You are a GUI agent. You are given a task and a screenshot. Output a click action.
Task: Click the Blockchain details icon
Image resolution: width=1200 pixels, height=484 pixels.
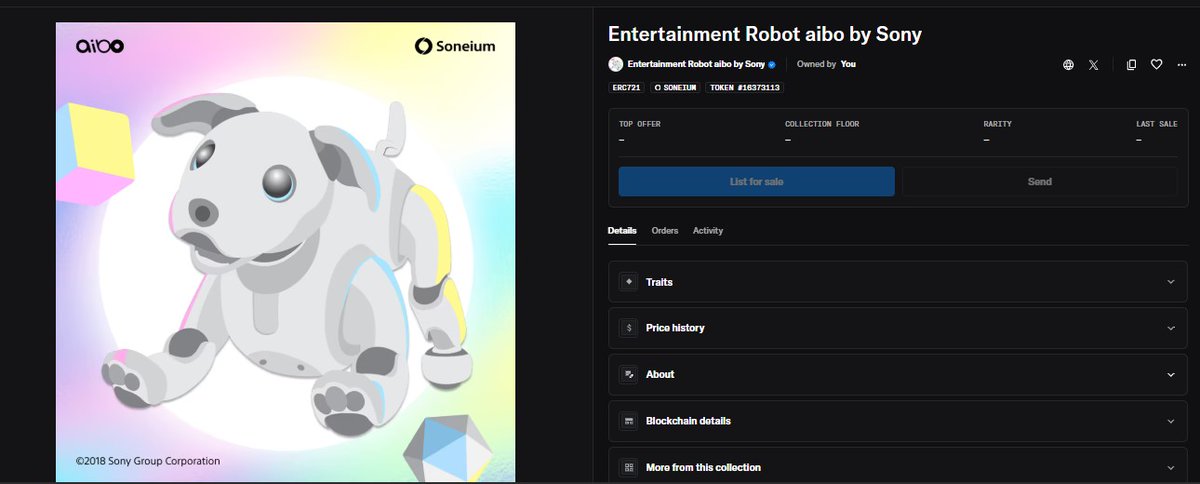pyautogui.click(x=628, y=421)
